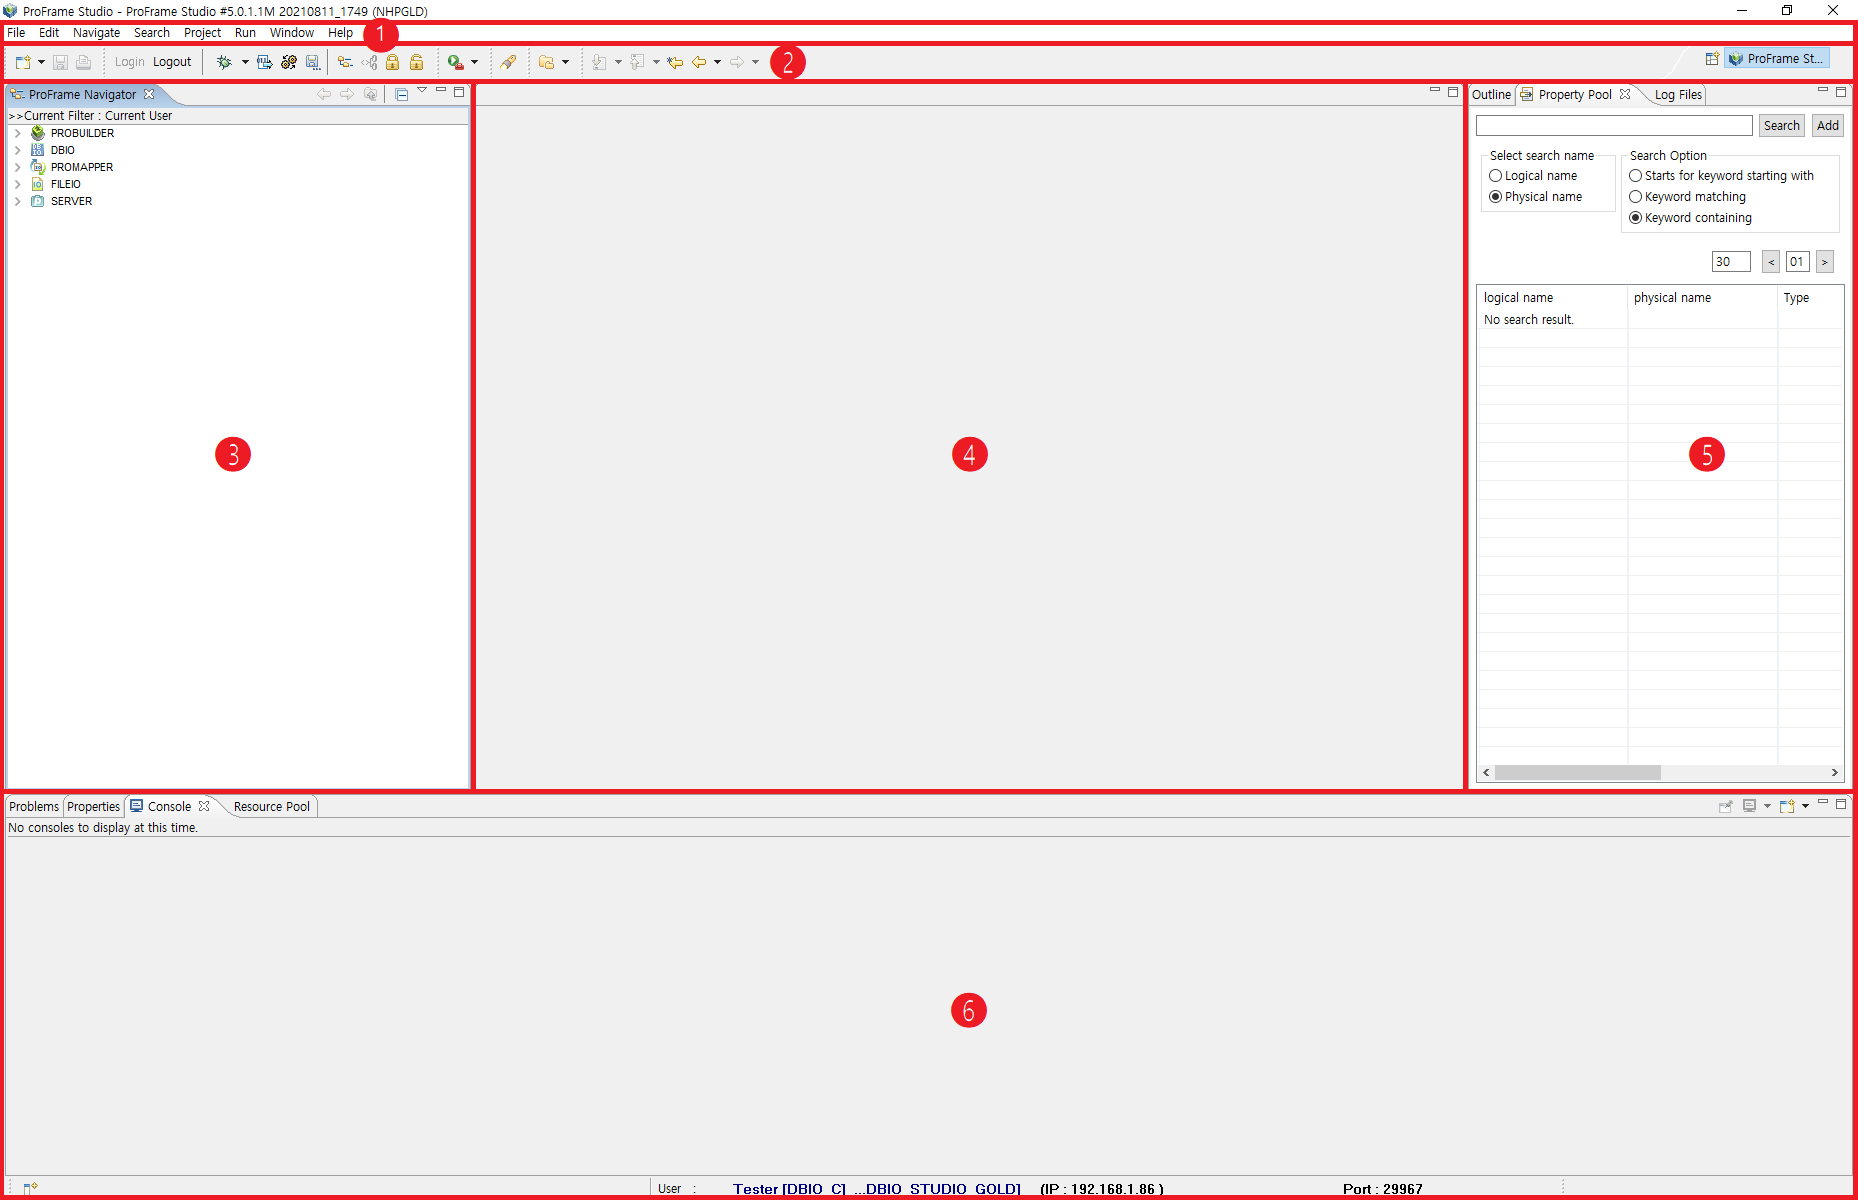
Task: Click the back arrow icon in ProFrame Navigator
Action: [324, 94]
